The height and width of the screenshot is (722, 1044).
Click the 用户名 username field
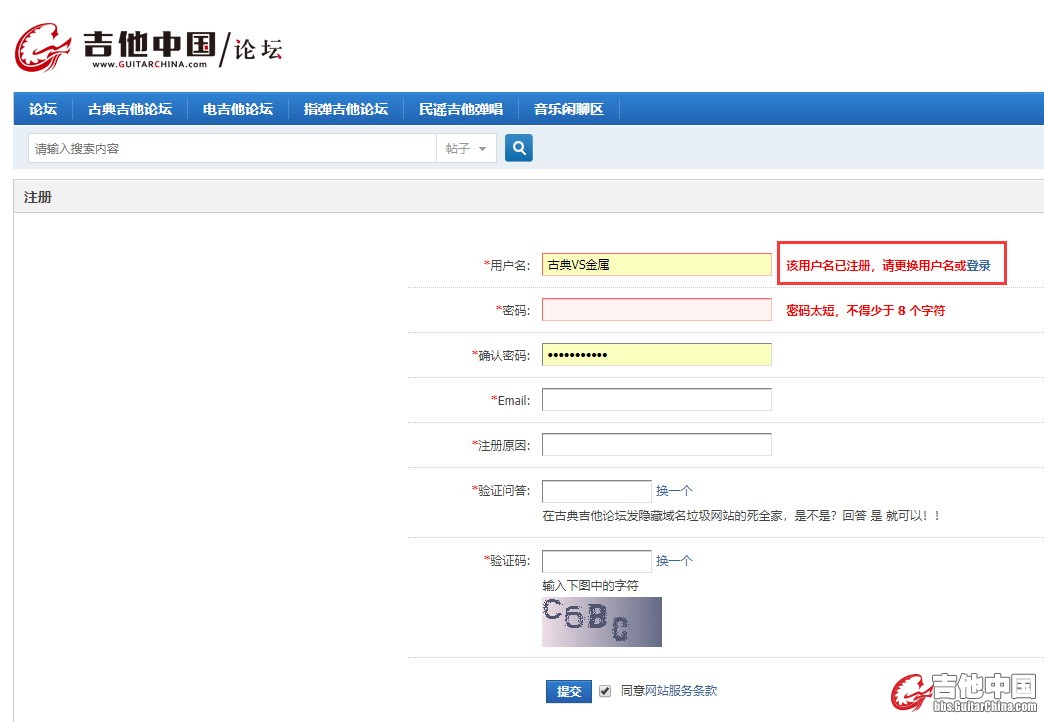tap(656, 265)
